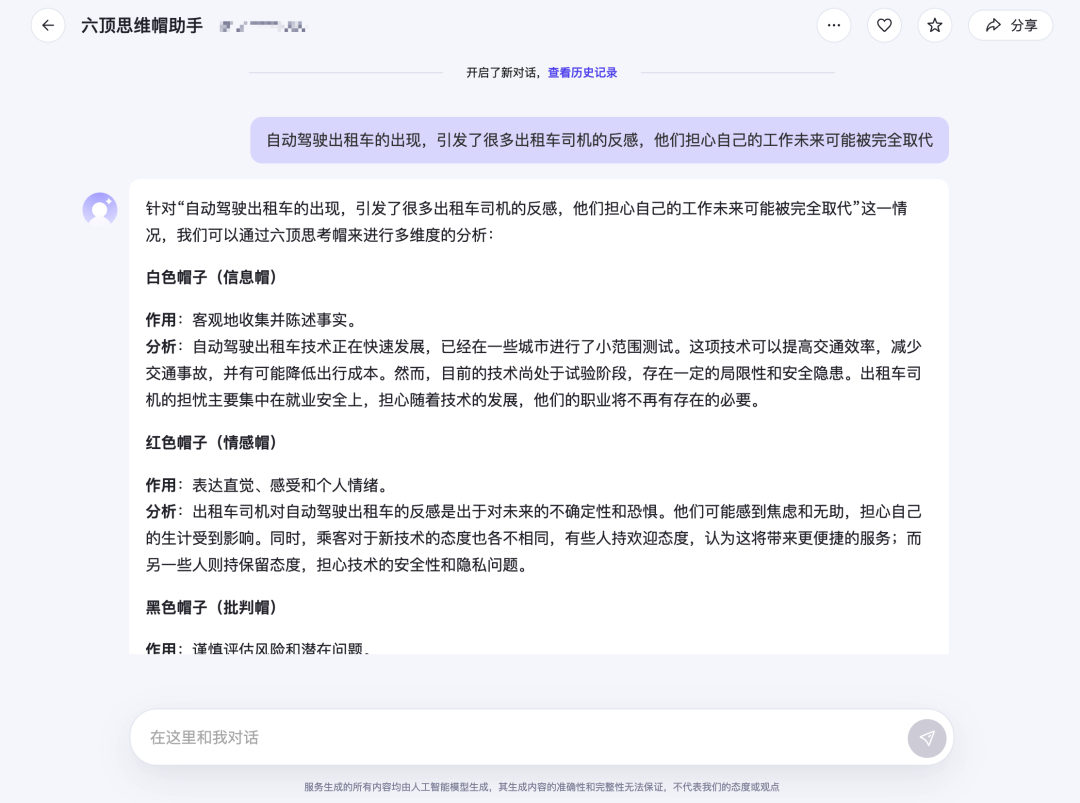Open the 查看历史记录 link

coord(582,72)
